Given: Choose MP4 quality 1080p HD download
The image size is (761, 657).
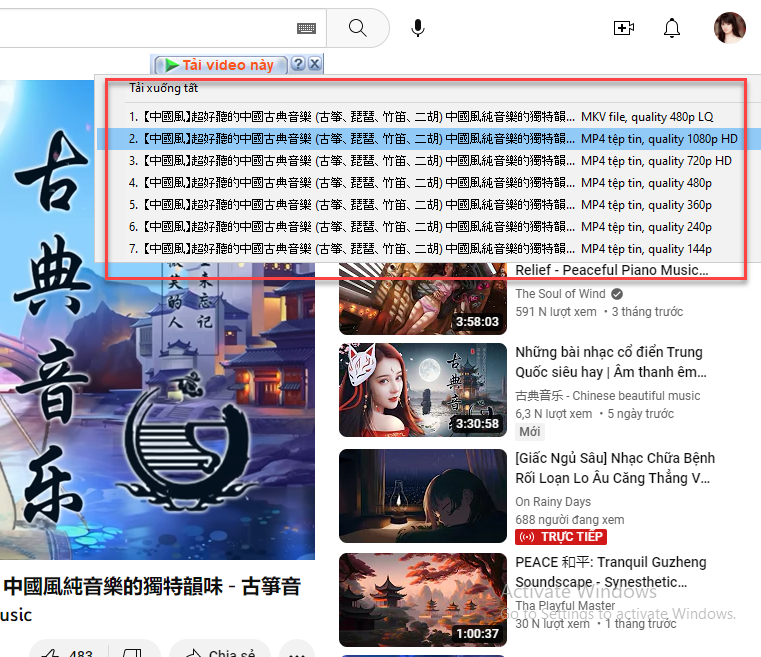Looking at the screenshot, I should pyautogui.click(x=420, y=139).
